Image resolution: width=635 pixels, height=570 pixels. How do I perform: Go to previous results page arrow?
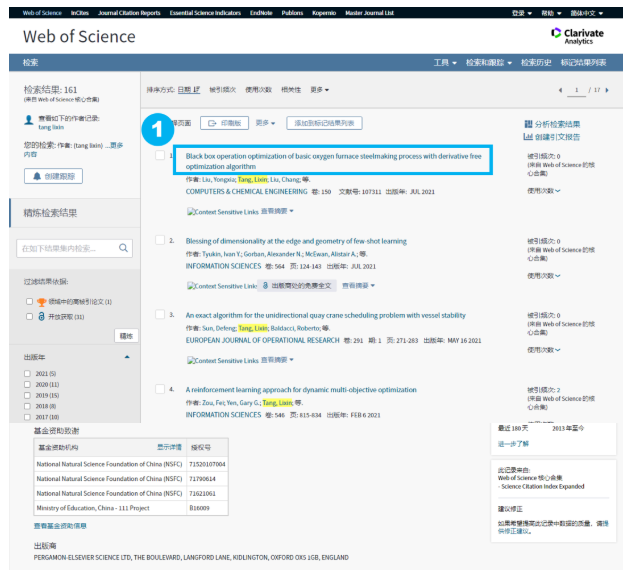point(560,90)
